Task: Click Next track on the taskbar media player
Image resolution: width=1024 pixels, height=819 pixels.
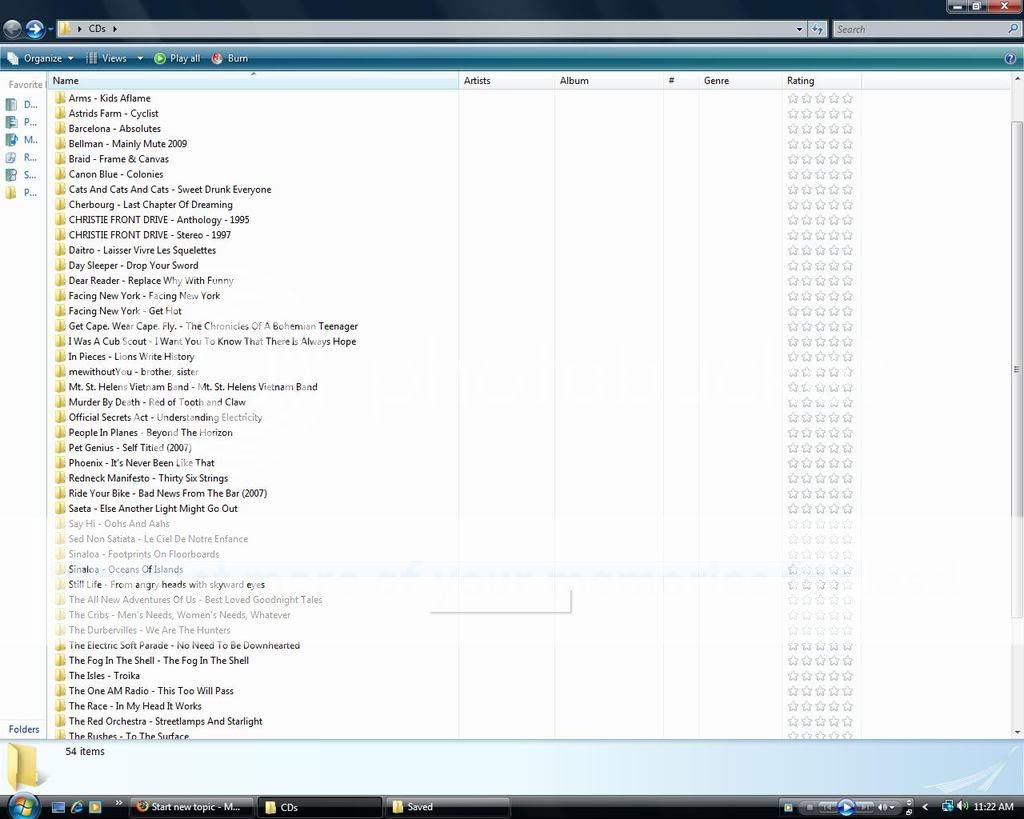Action: point(864,807)
